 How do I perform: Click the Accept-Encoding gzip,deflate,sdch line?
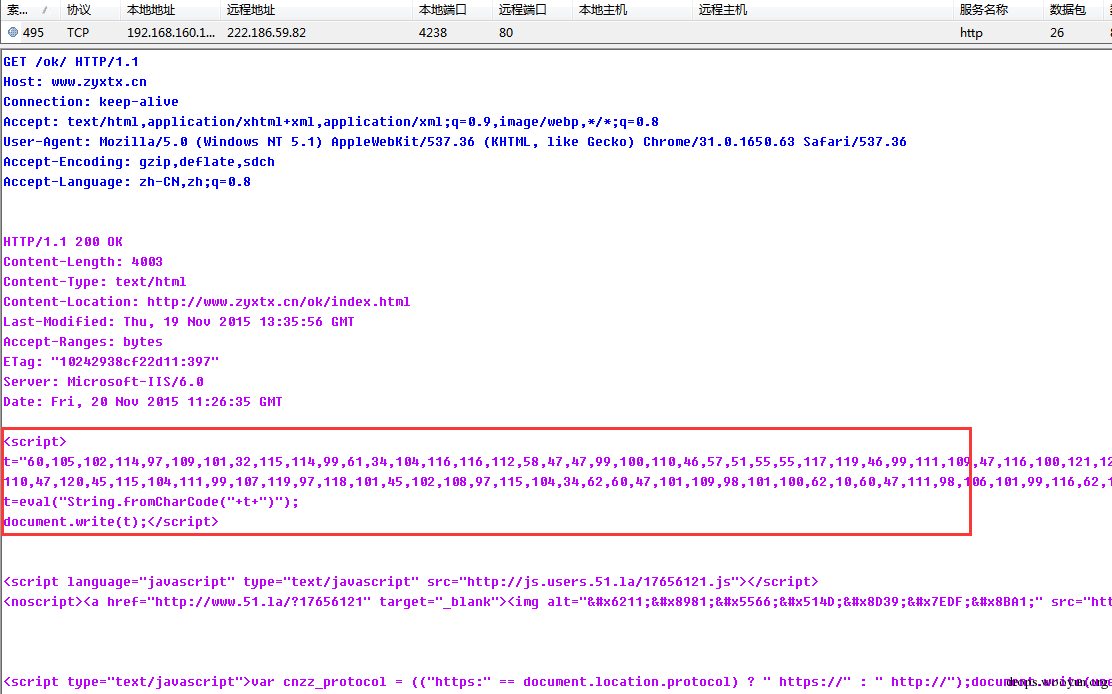point(139,162)
